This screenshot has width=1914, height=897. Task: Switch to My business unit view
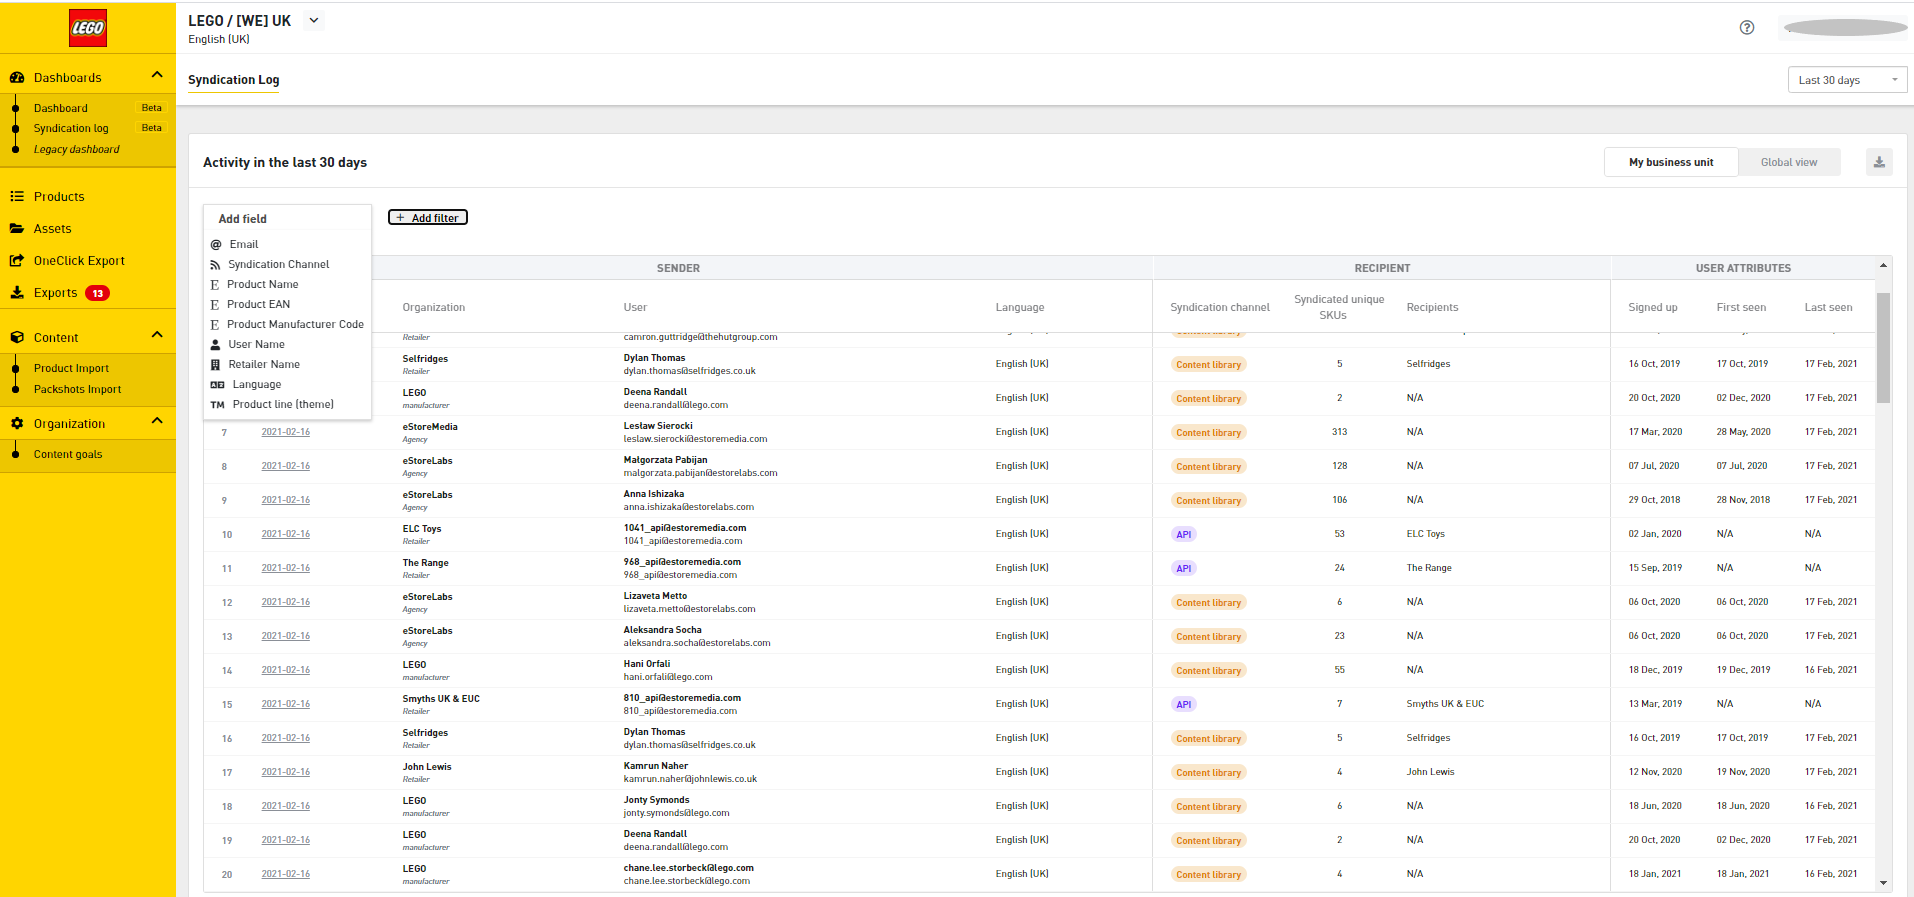click(1670, 162)
